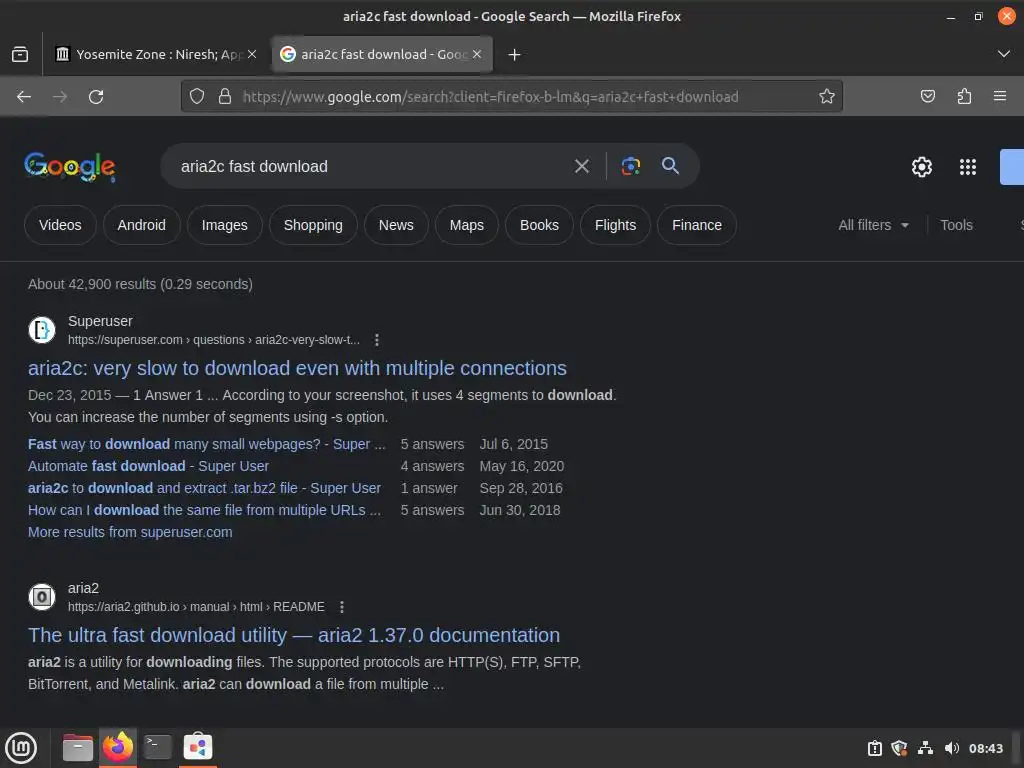Click the Firefox back arrow
Viewport: 1024px width, 768px height.
pyautogui.click(x=24, y=97)
